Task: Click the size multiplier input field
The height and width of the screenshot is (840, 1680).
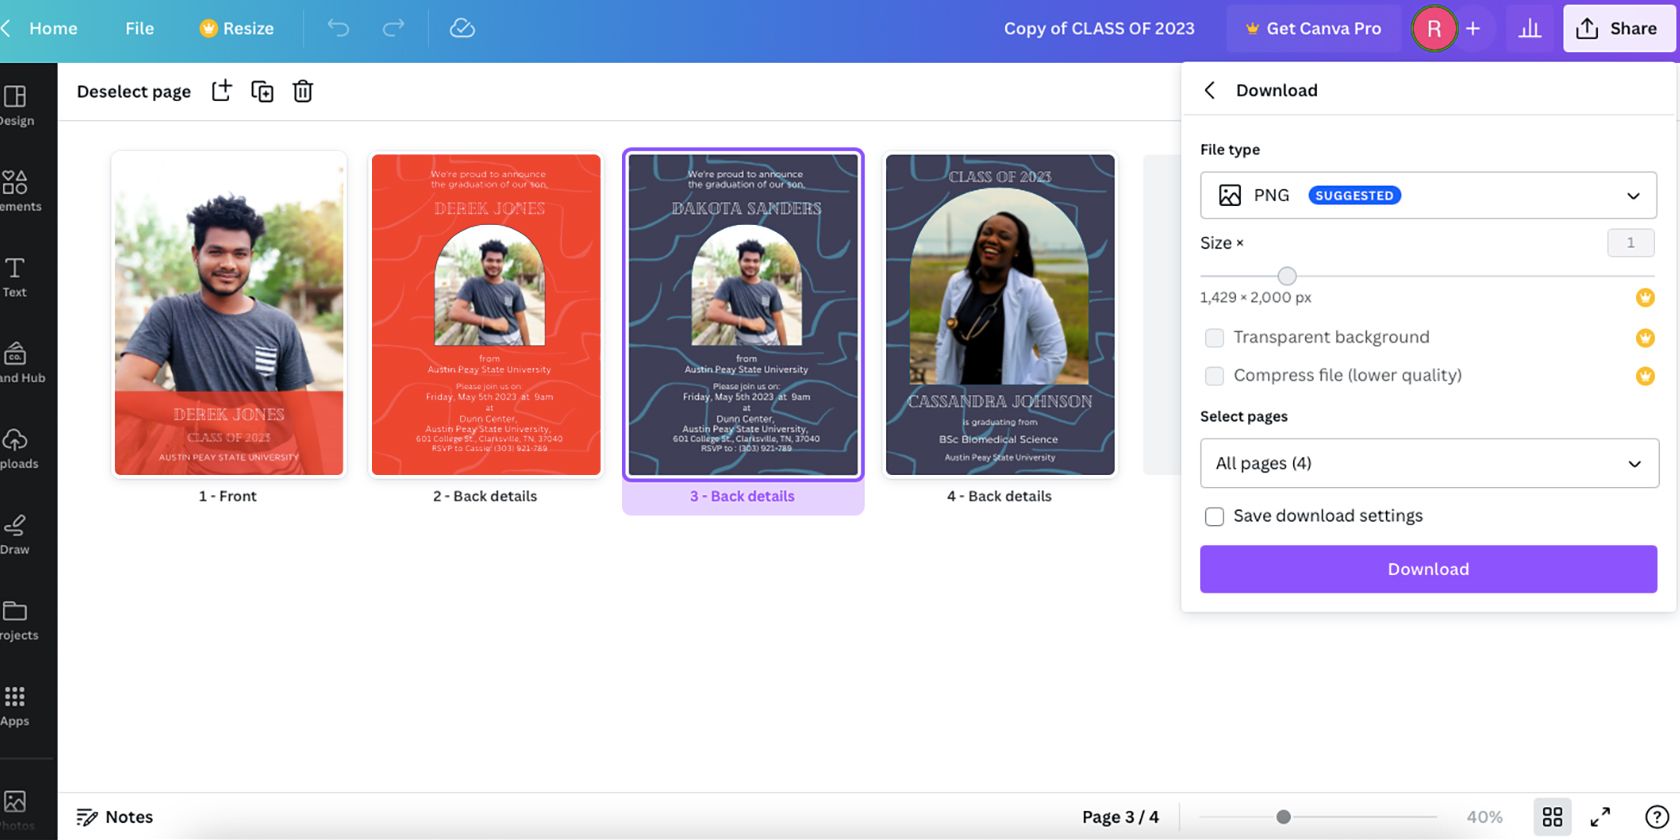Action: coord(1630,243)
